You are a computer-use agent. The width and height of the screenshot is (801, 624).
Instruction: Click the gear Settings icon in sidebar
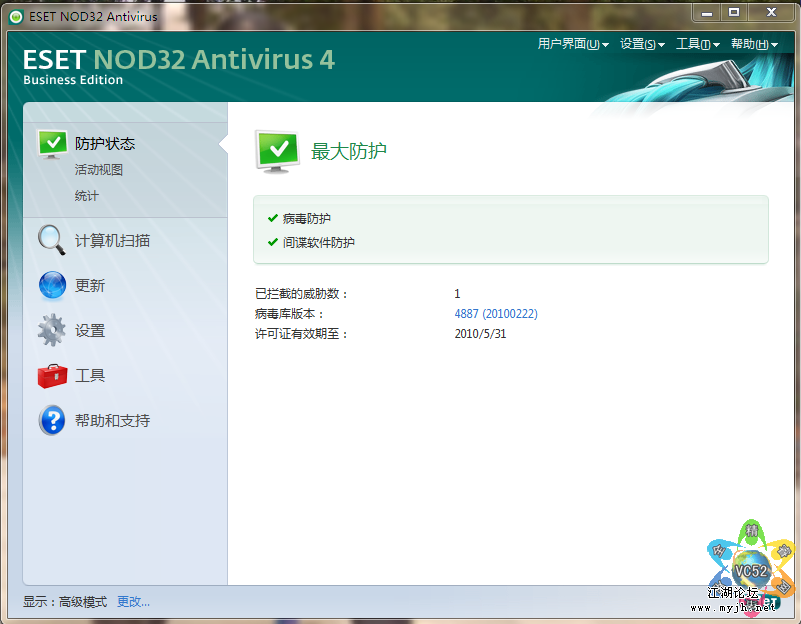[x=52, y=330]
